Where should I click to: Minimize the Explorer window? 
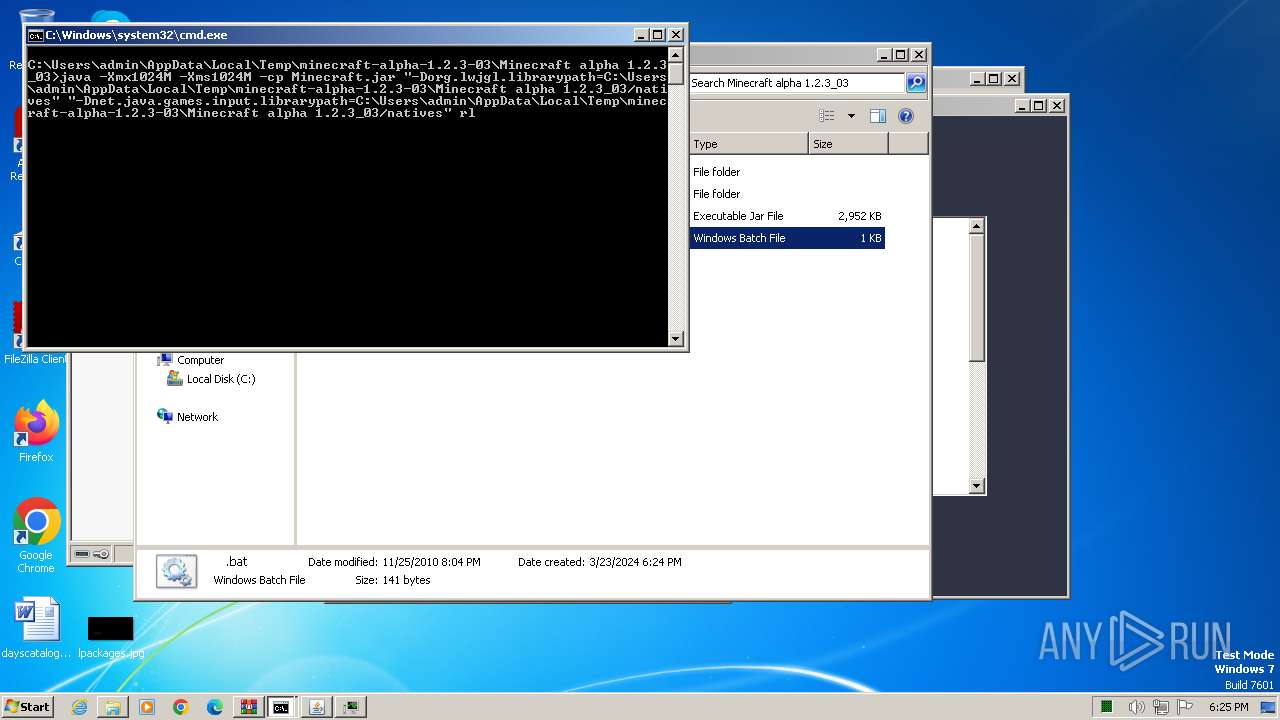tap(884, 55)
